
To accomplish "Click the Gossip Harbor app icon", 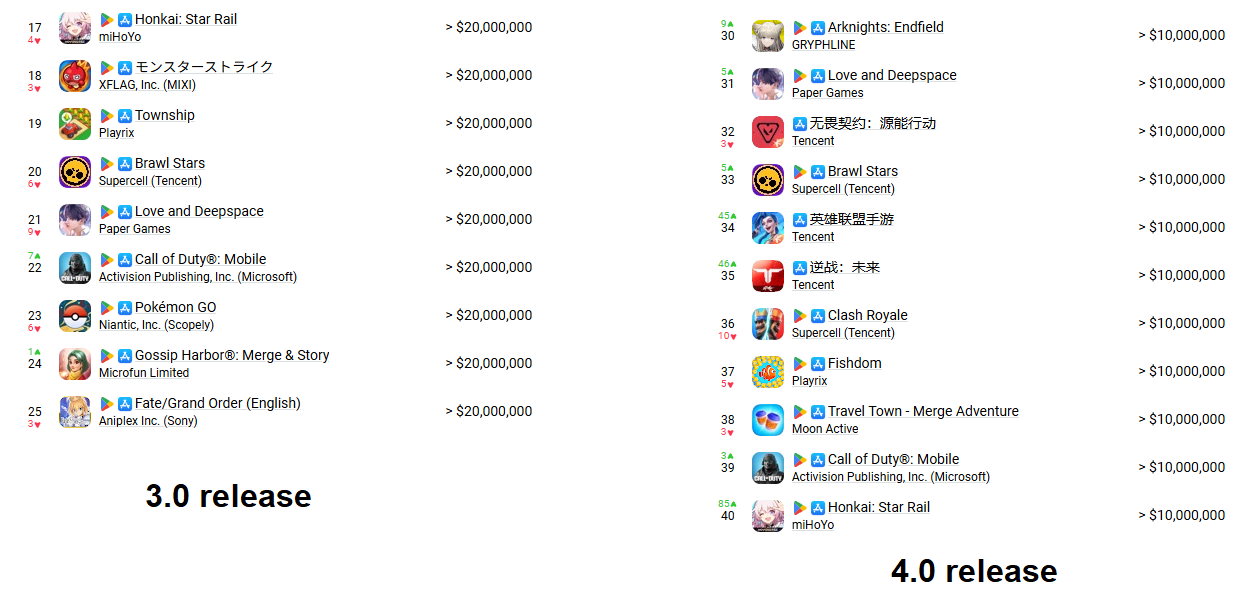I will (75, 364).
